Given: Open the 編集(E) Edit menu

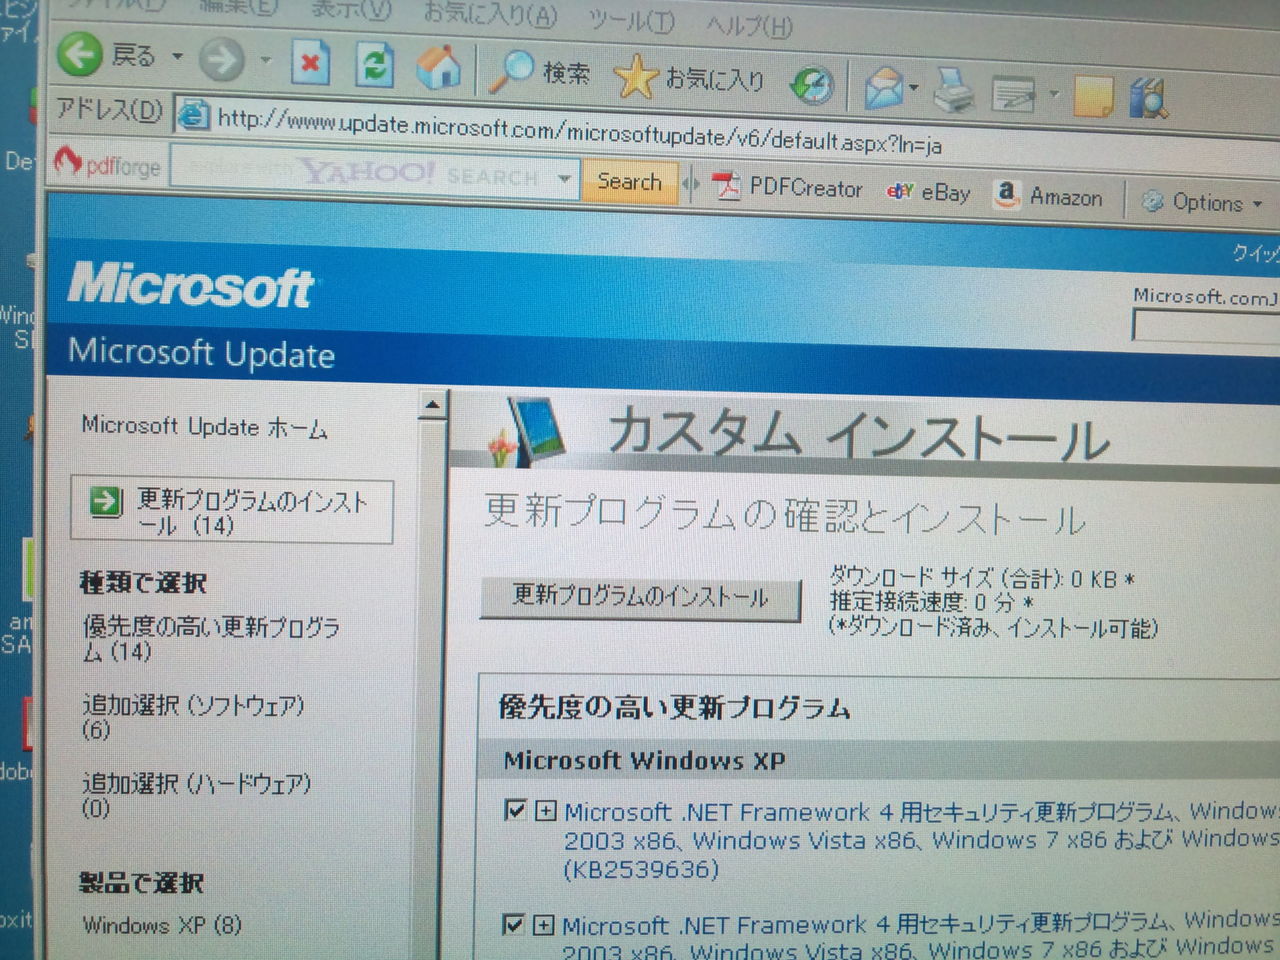Looking at the screenshot, I should [x=240, y=6].
